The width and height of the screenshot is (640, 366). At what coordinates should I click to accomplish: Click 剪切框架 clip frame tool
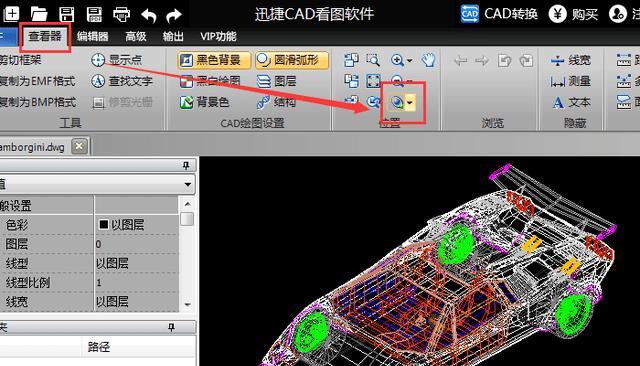[20, 60]
